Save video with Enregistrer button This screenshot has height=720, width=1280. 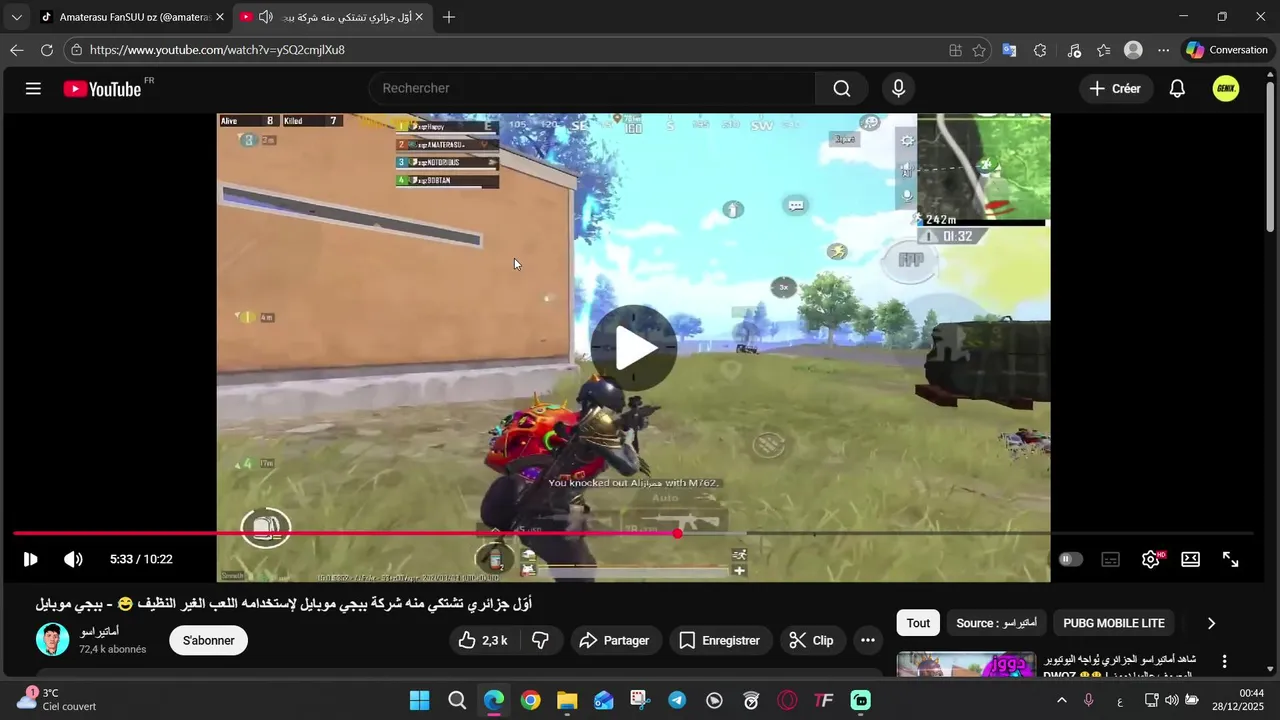pos(720,640)
